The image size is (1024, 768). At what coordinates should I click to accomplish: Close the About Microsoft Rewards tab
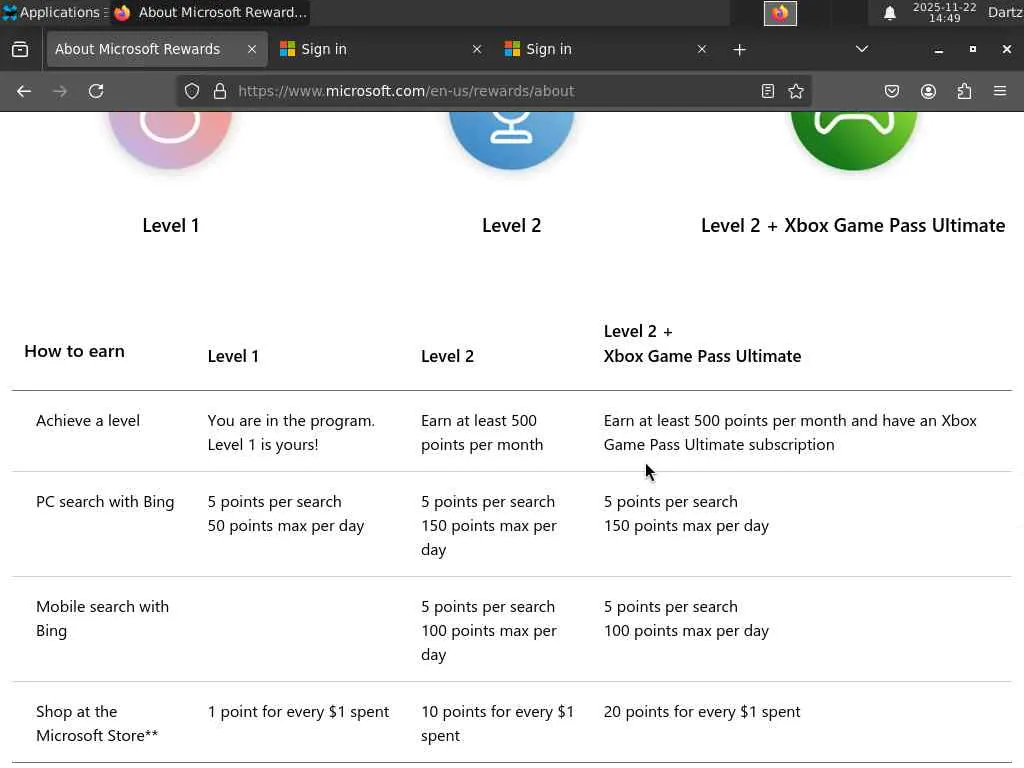click(251, 50)
